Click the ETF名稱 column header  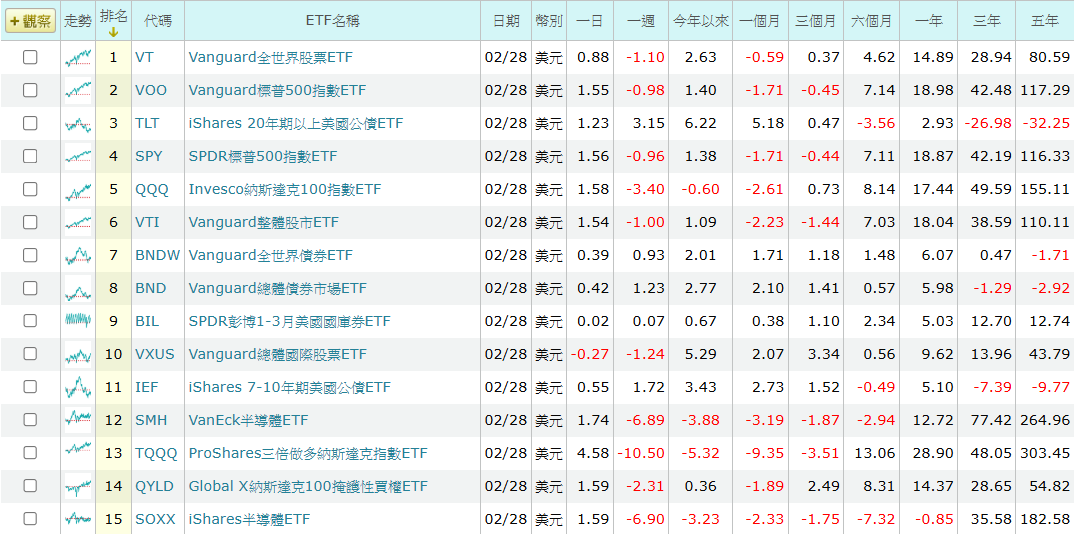click(332, 21)
